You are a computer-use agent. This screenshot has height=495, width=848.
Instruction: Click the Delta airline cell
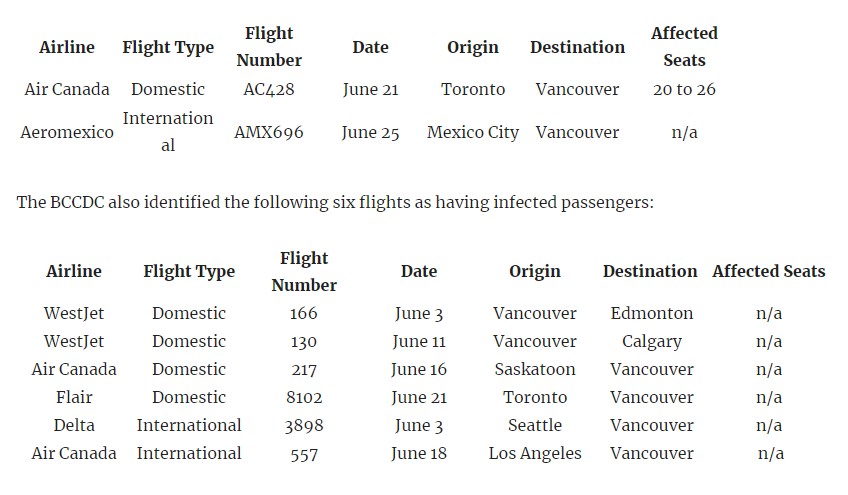point(74,426)
